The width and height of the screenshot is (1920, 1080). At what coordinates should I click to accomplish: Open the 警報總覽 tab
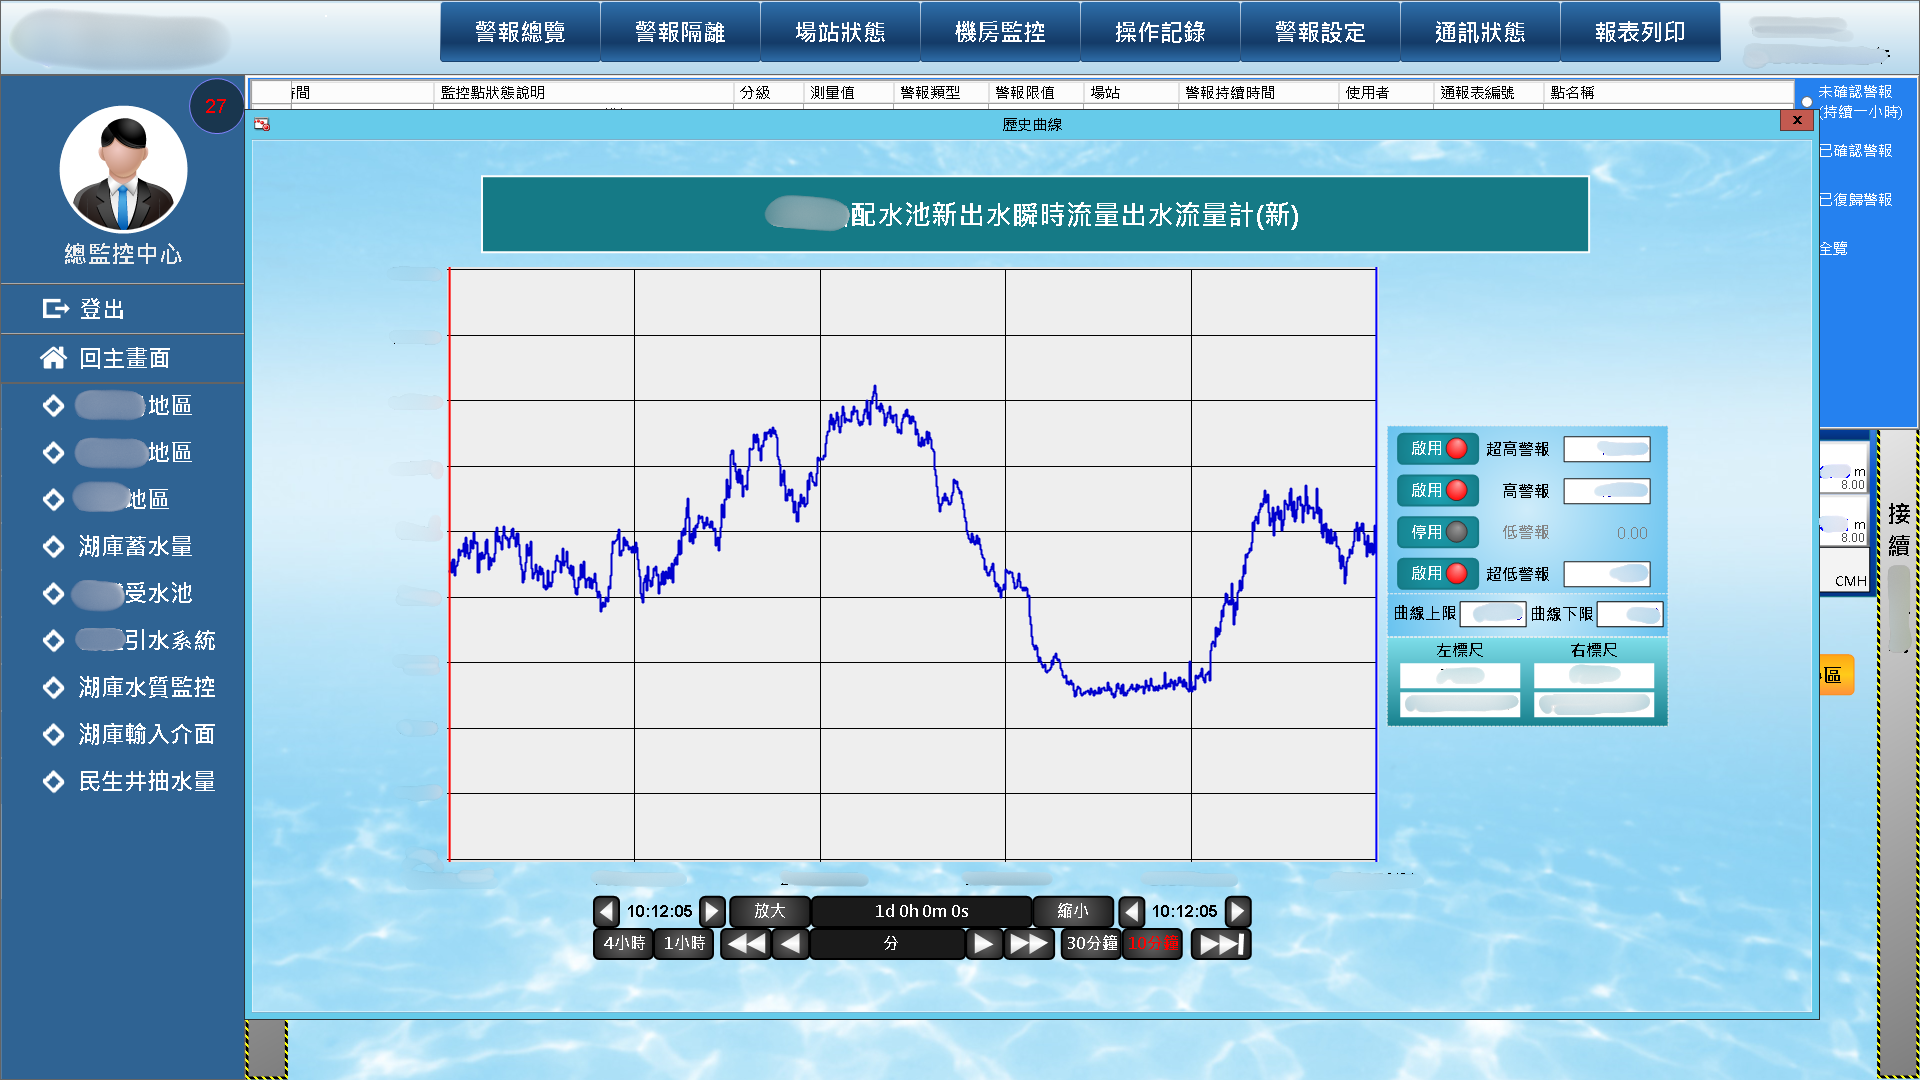click(x=520, y=32)
